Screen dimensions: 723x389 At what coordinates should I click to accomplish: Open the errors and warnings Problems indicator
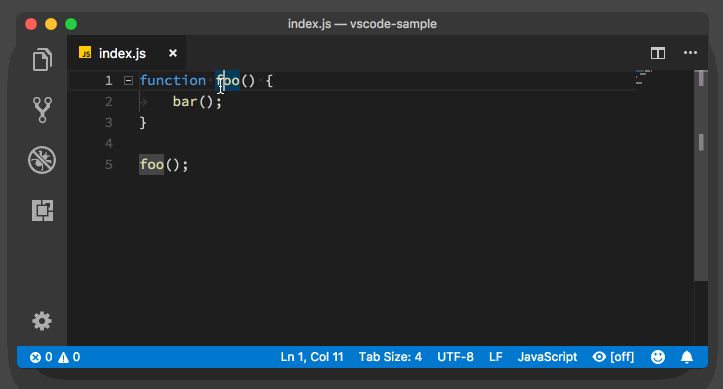pyautogui.click(x=55, y=357)
